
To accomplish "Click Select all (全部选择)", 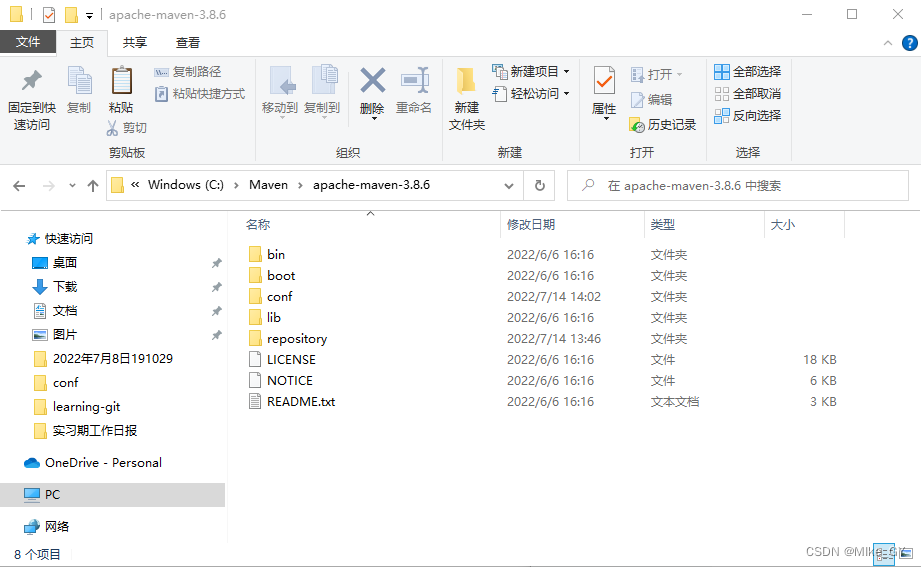I will click(748, 72).
